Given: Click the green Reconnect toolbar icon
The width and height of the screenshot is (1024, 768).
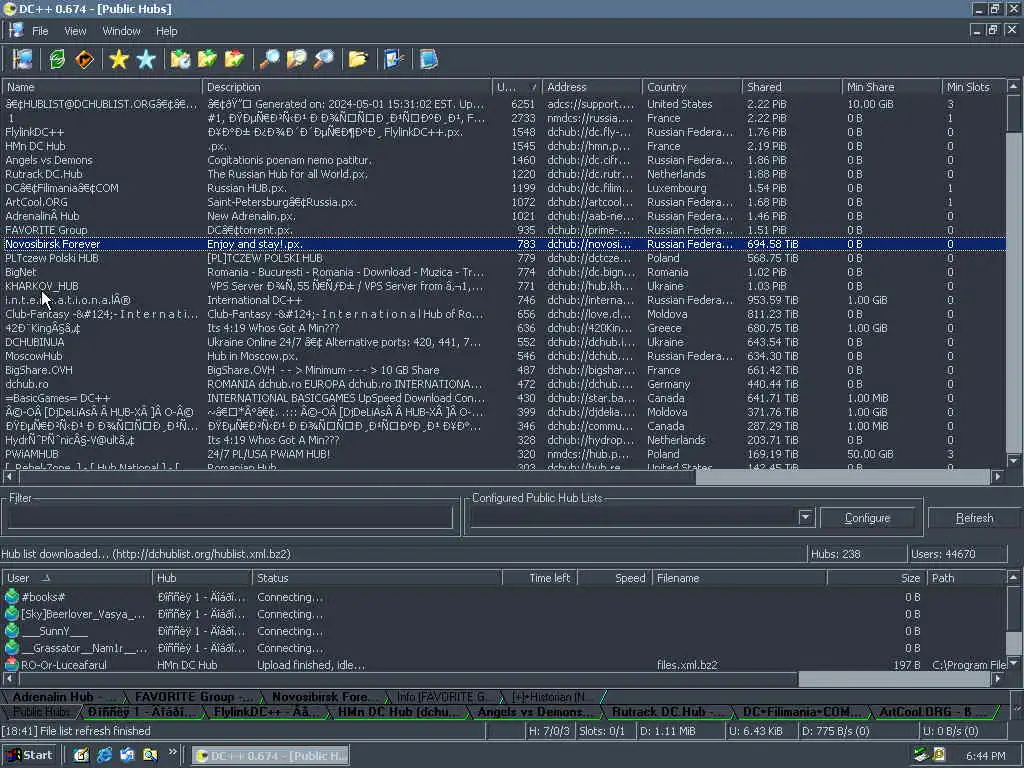Looking at the screenshot, I should [x=57, y=59].
